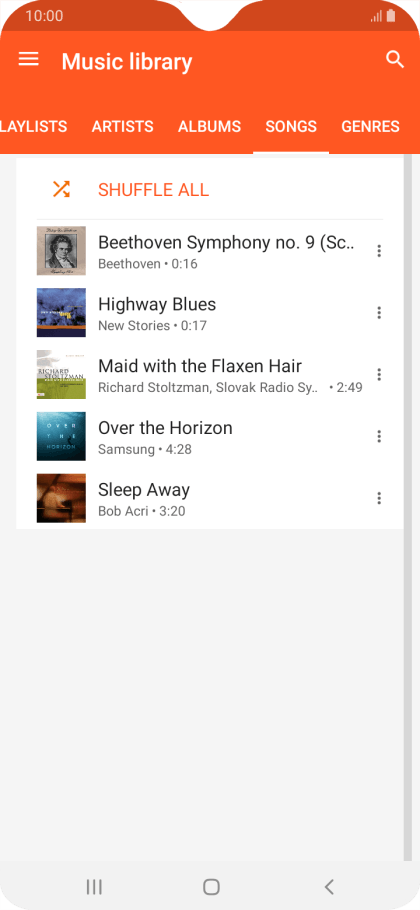Tap the Over the Horizon album cover
This screenshot has height=910, width=420.
coord(61,436)
